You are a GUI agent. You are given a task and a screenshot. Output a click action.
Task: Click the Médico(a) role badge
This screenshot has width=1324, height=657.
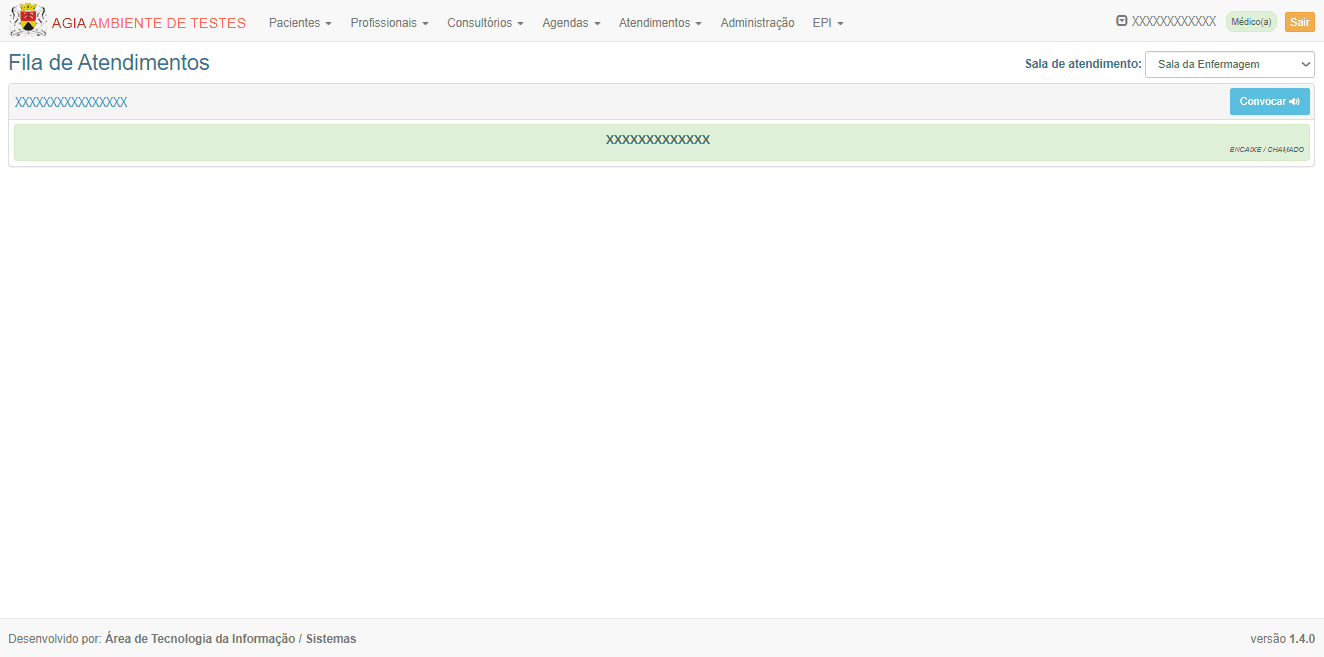click(1251, 22)
